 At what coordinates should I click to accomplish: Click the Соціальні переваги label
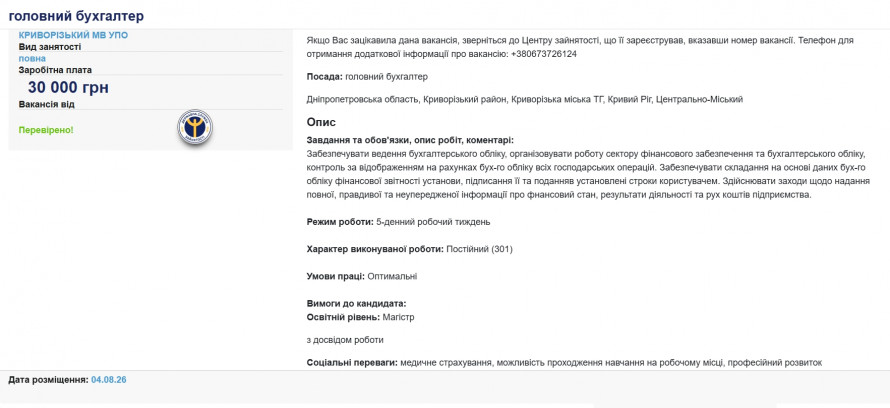352,362
